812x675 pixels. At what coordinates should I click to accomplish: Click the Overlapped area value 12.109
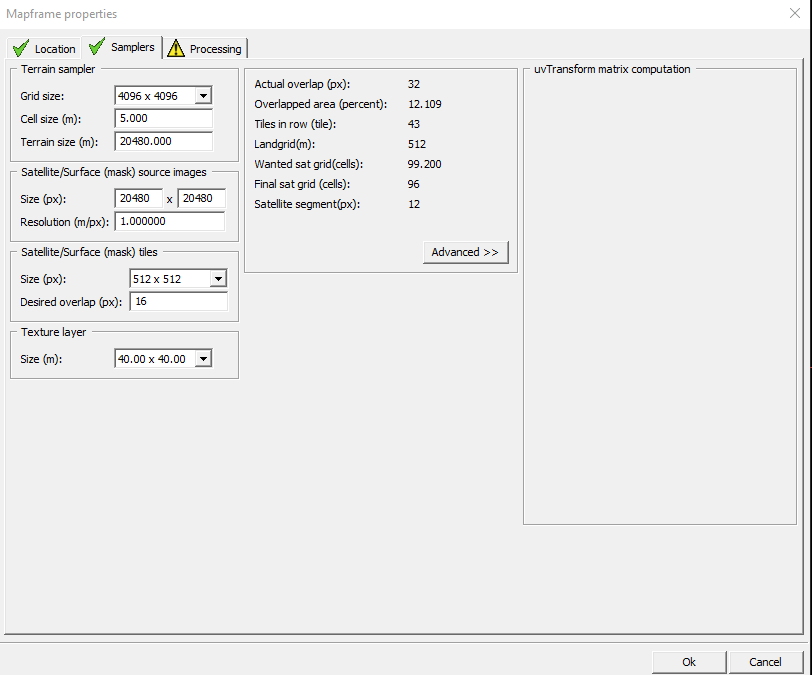425,104
